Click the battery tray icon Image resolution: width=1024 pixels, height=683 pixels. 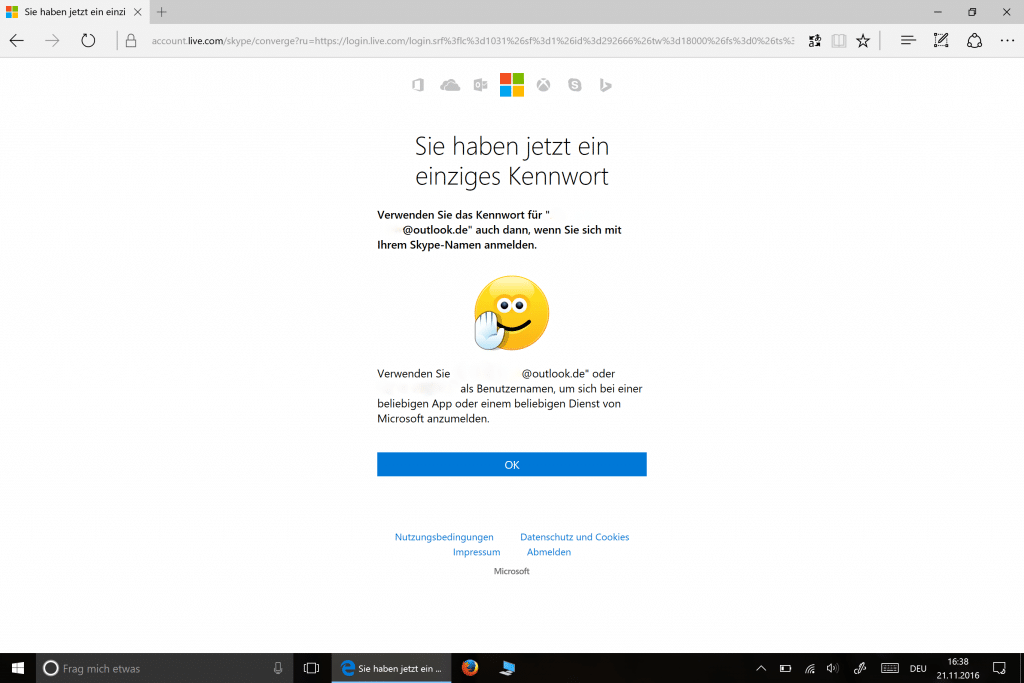tap(786, 668)
